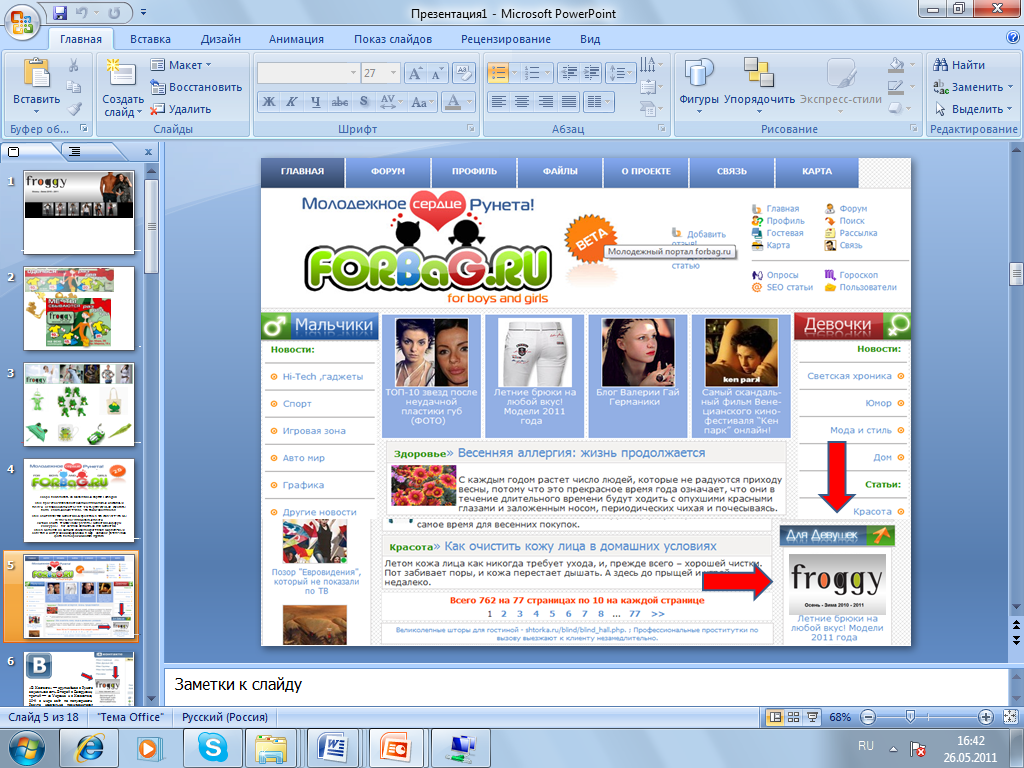Screen dimensions: 1024x768
Task: Increase list indent level
Action: [591, 72]
